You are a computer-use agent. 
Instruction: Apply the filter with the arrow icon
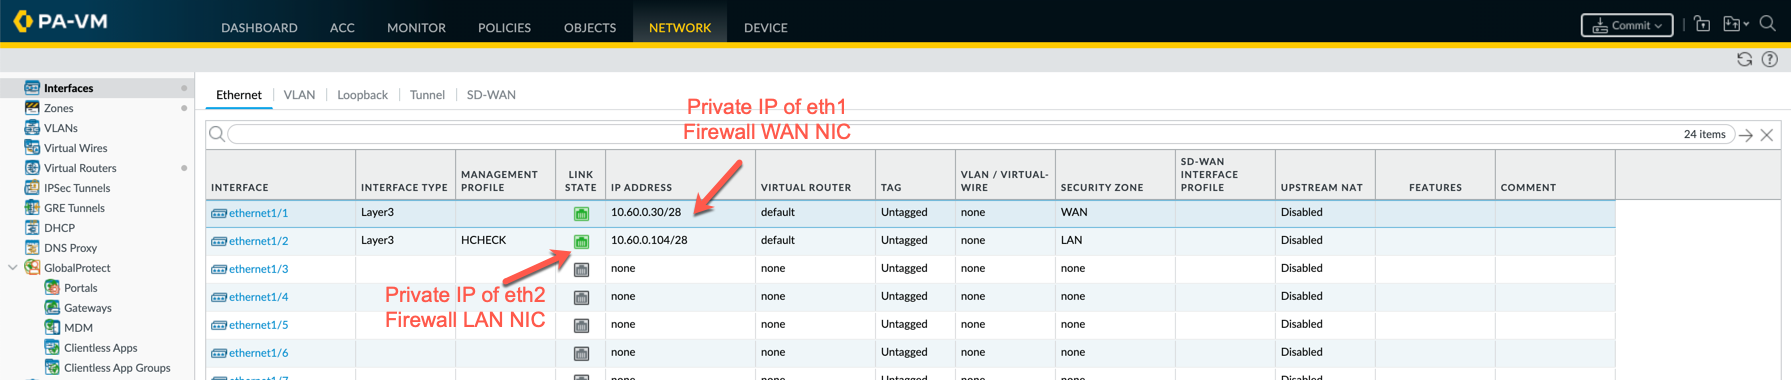[1746, 135]
